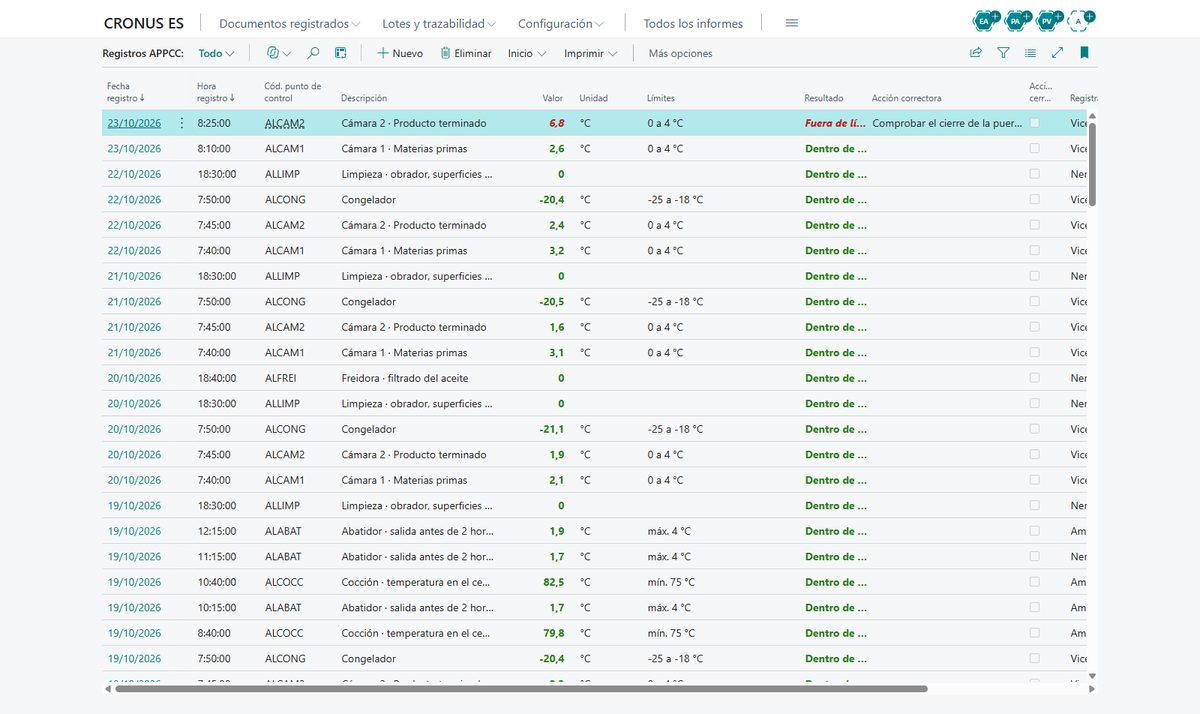Toggle the Acción cerrada checkbox on the 18:40:00 row
The image size is (1200, 714).
(x=1034, y=378)
